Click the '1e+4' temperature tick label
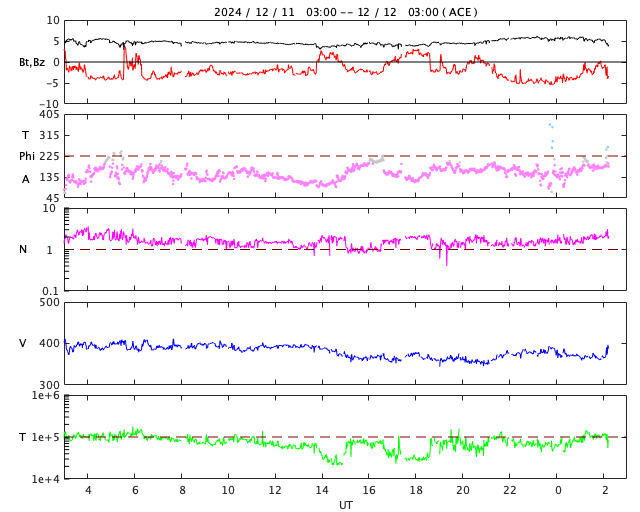The image size is (640, 512). [46, 479]
